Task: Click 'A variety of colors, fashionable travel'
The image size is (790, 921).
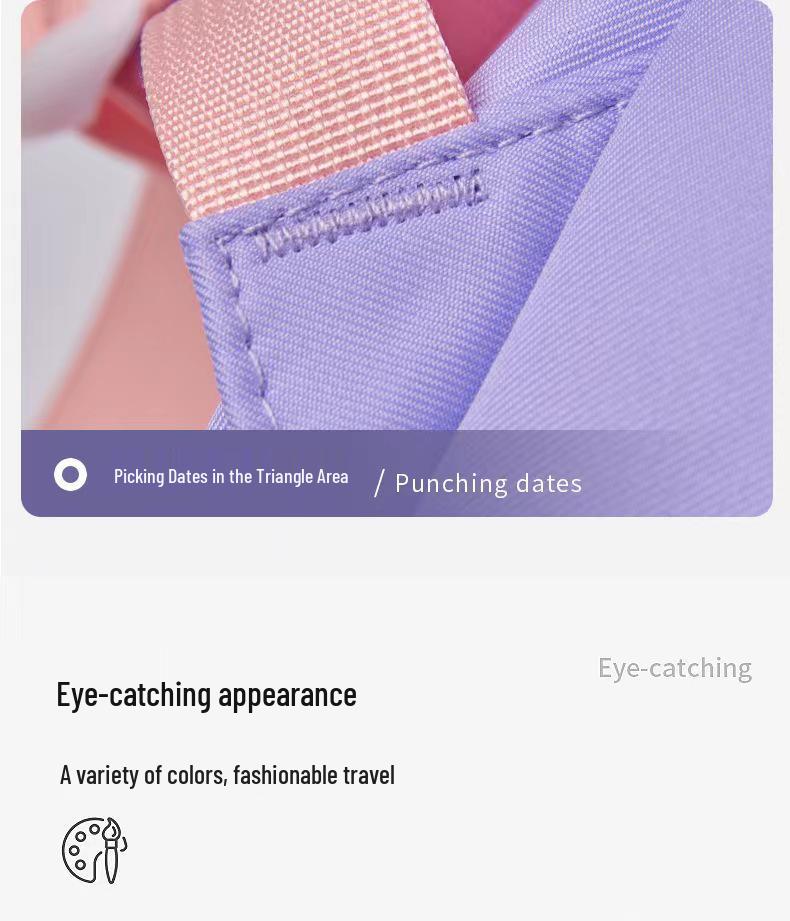Action: pos(227,775)
